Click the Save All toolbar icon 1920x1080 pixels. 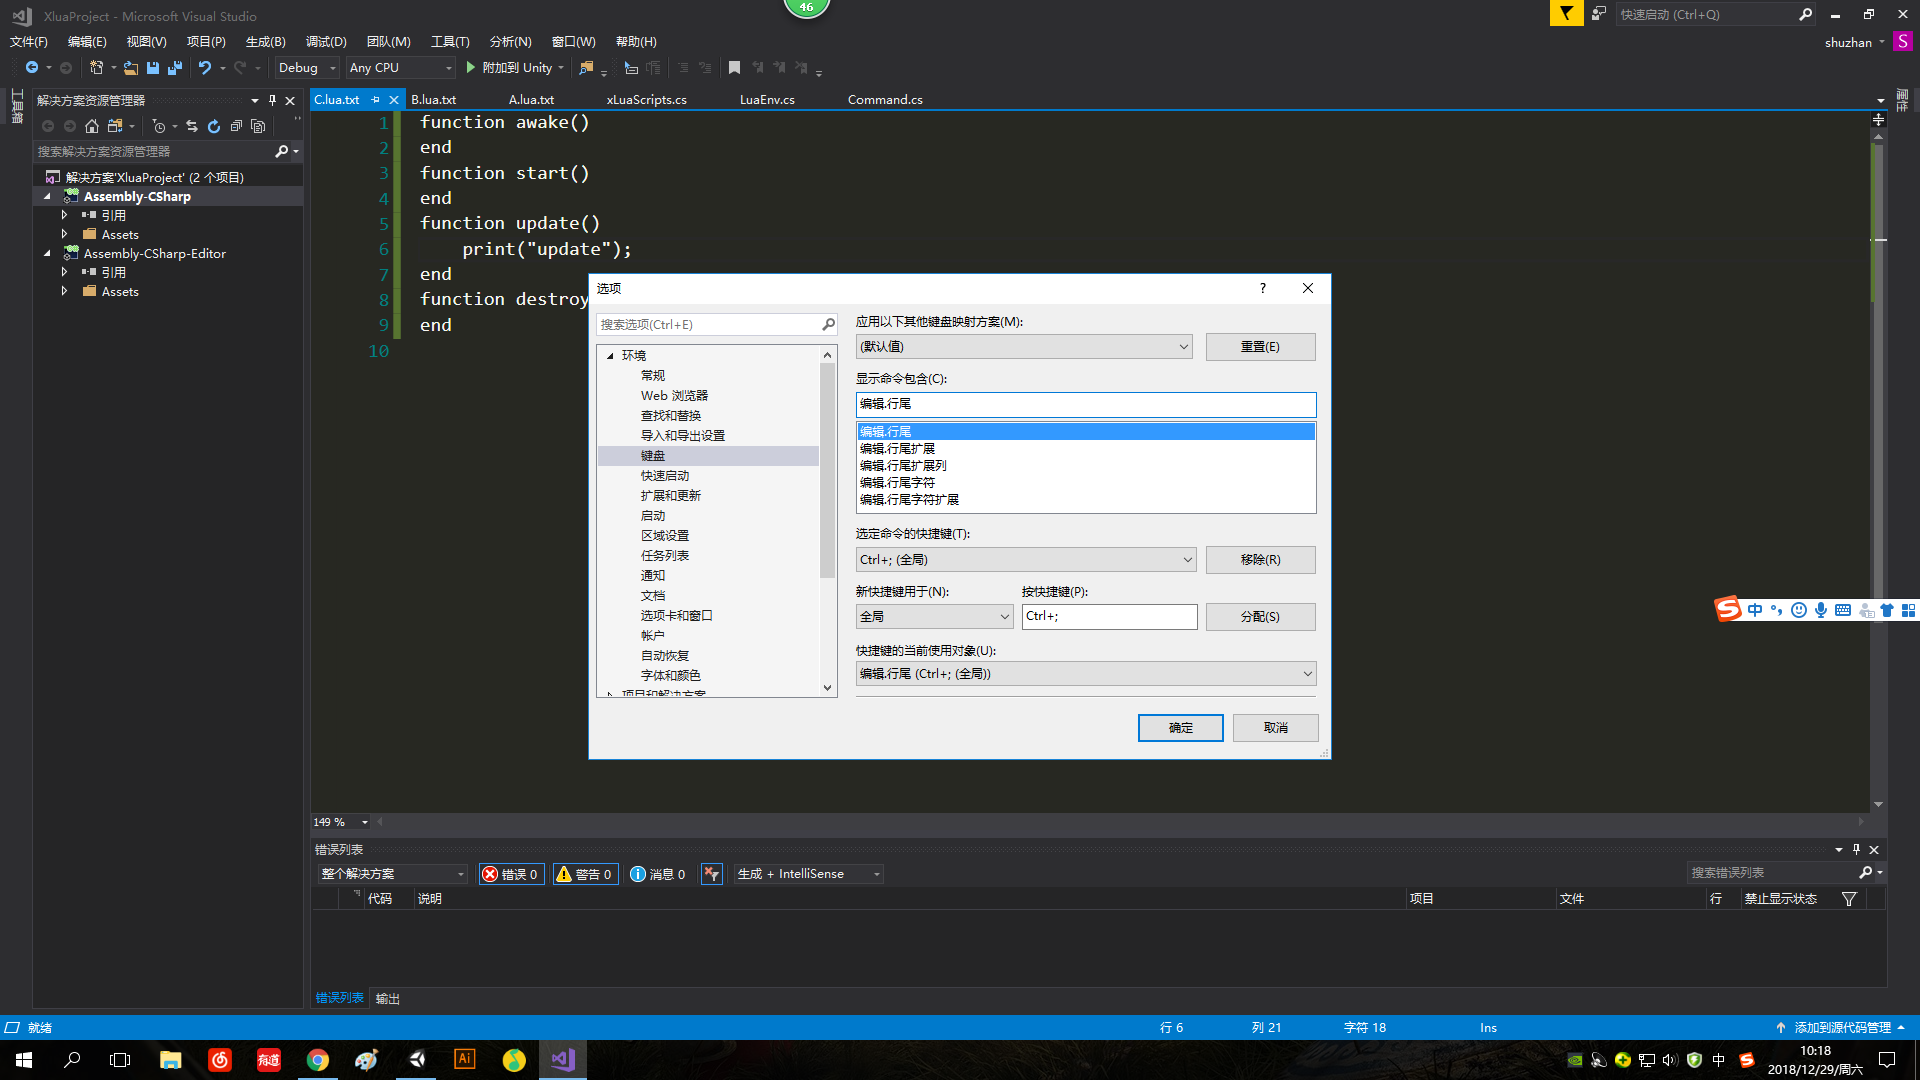click(x=175, y=68)
